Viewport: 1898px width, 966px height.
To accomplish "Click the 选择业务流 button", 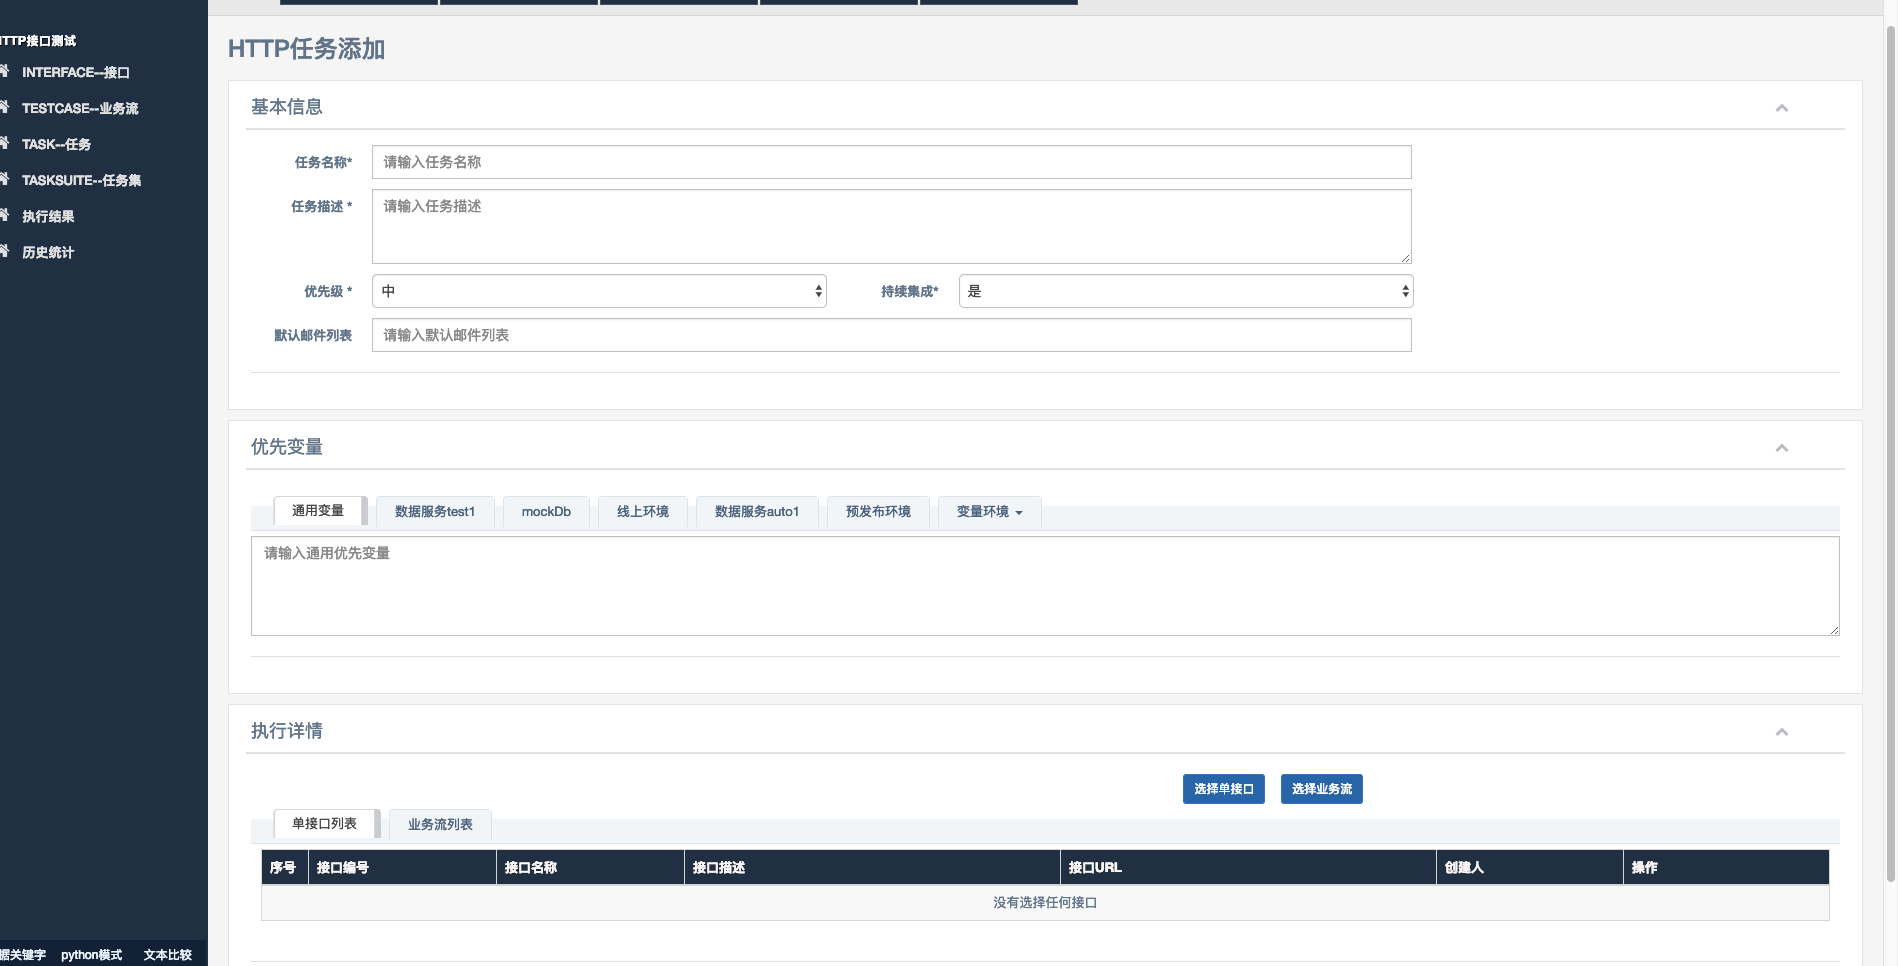I will click(1322, 789).
